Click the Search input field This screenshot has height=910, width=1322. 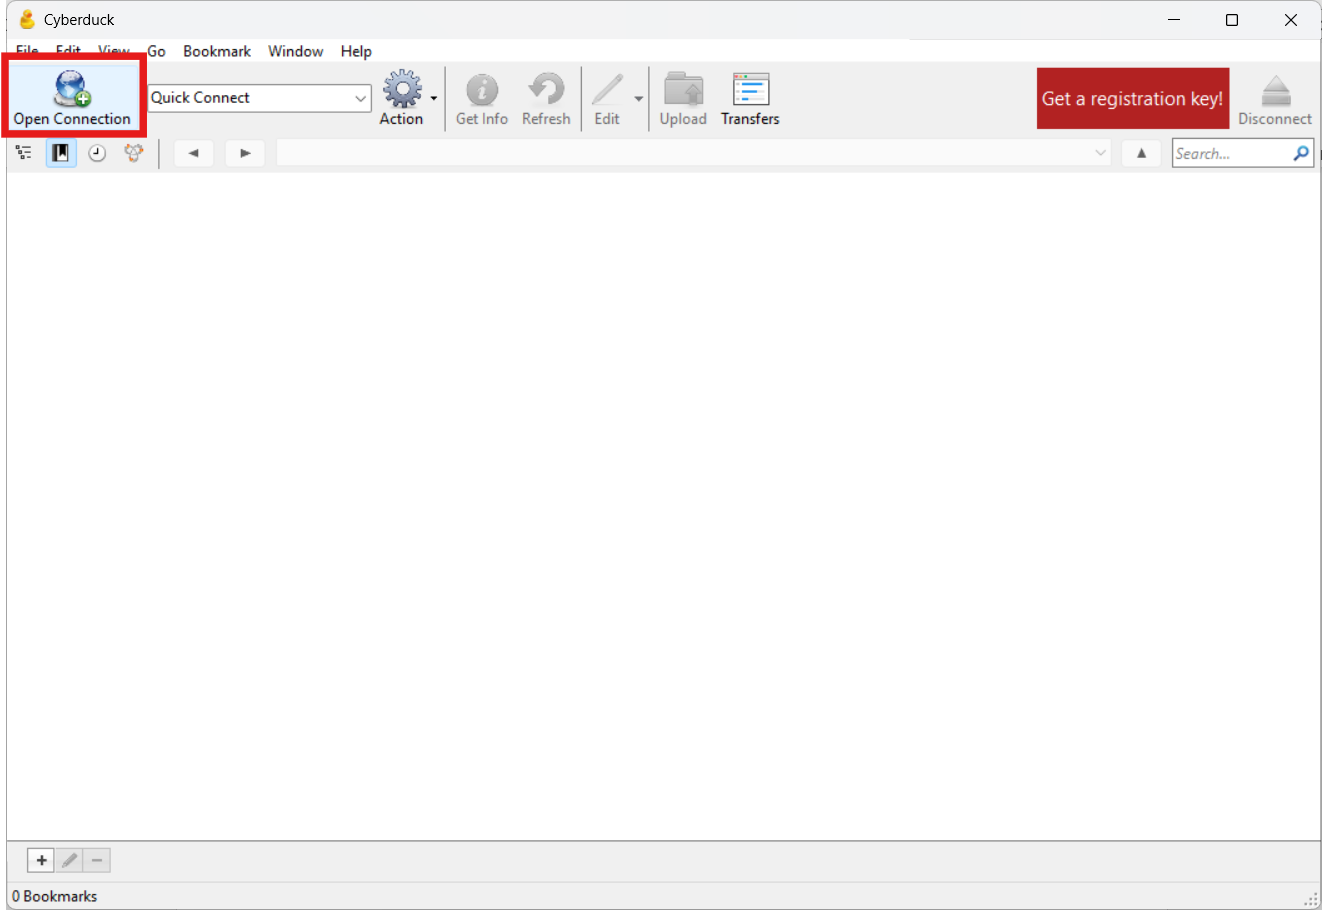pos(1232,153)
